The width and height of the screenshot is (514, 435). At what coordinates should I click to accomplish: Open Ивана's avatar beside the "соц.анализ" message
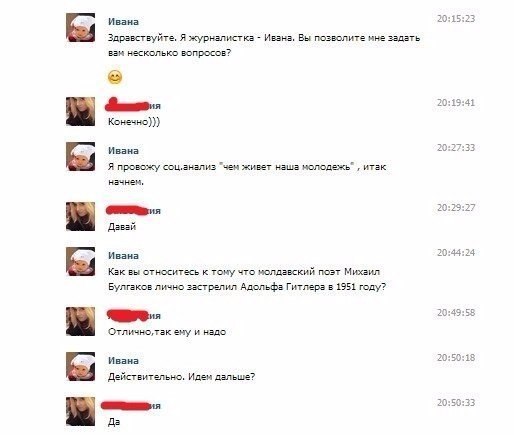point(80,157)
